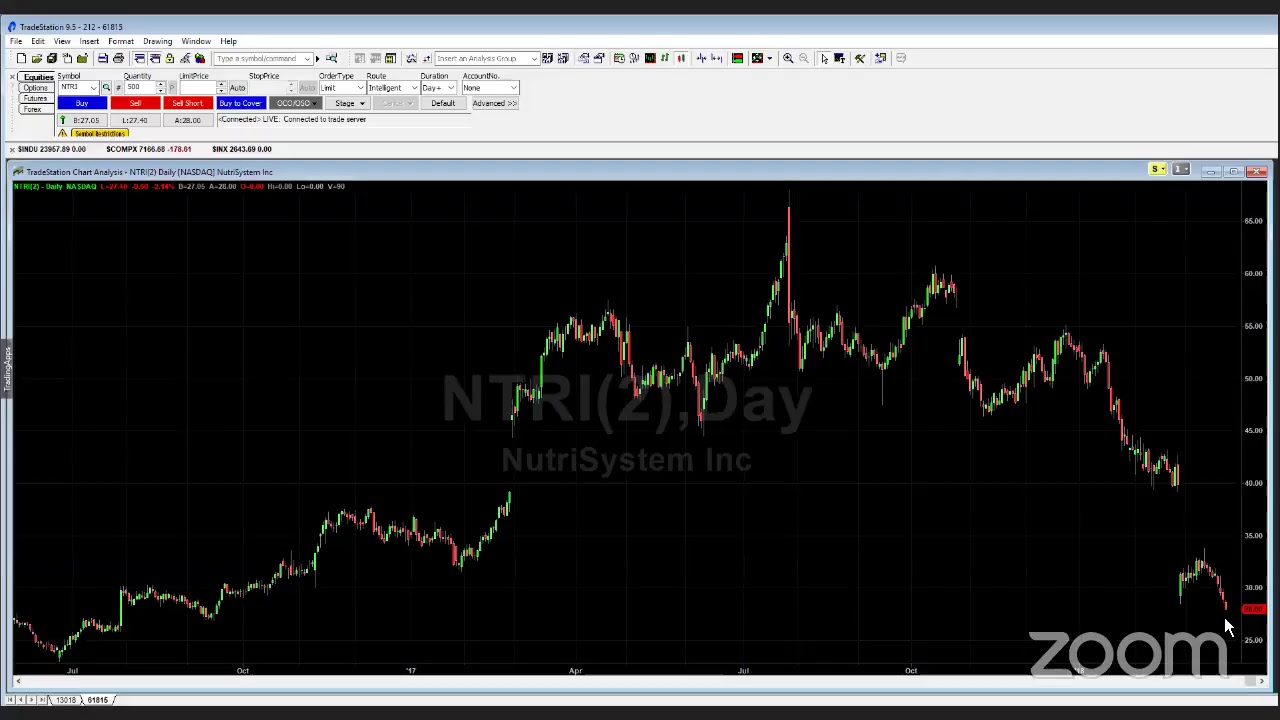Toggle the P button beside Quantity

(x=171, y=87)
